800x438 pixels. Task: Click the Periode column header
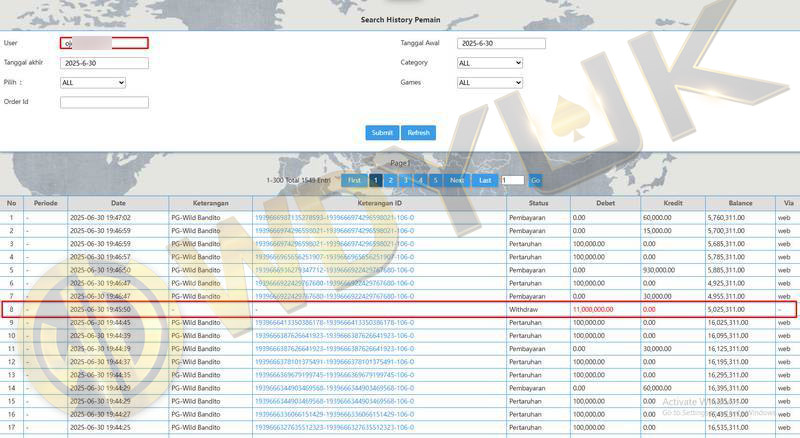(x=45, y=203)
